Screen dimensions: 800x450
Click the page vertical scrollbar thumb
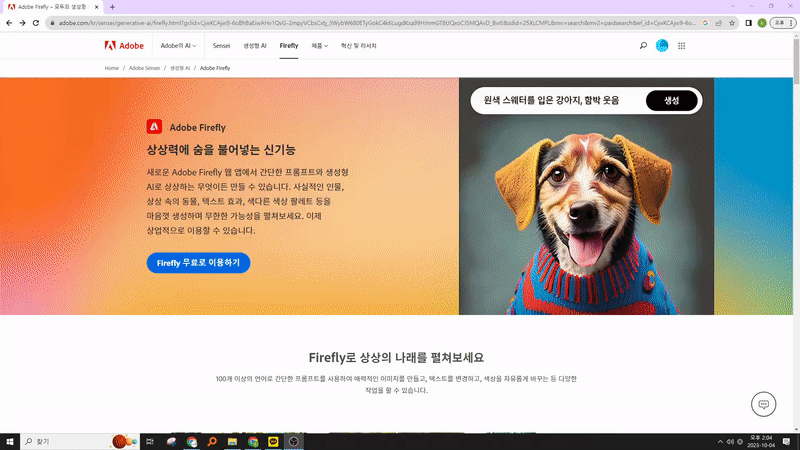point(796,61)
